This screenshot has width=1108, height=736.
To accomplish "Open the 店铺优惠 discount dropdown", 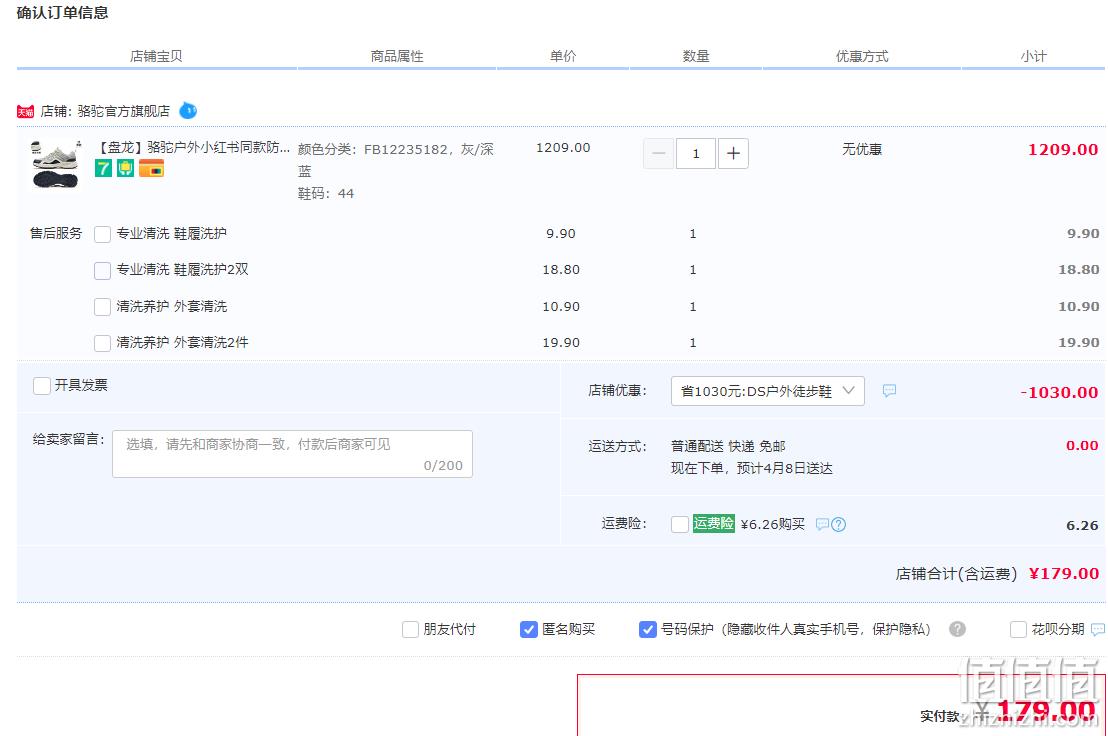I will click(767, 391).
